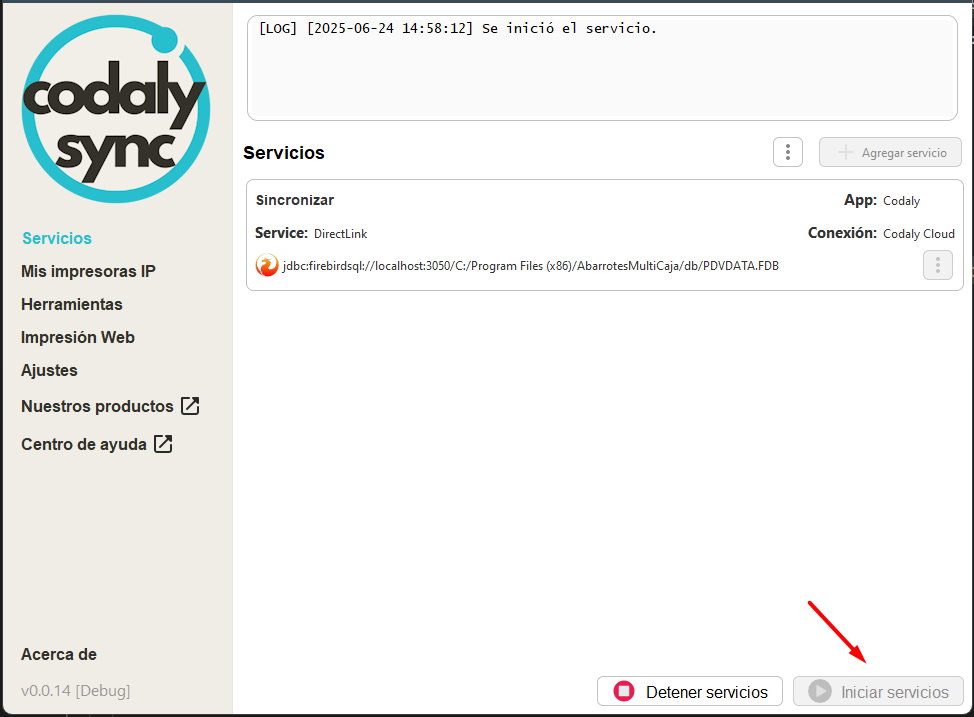The image size is (974, 717).
Task: Click the App value Codaly
Action: [x=901, y=201]
